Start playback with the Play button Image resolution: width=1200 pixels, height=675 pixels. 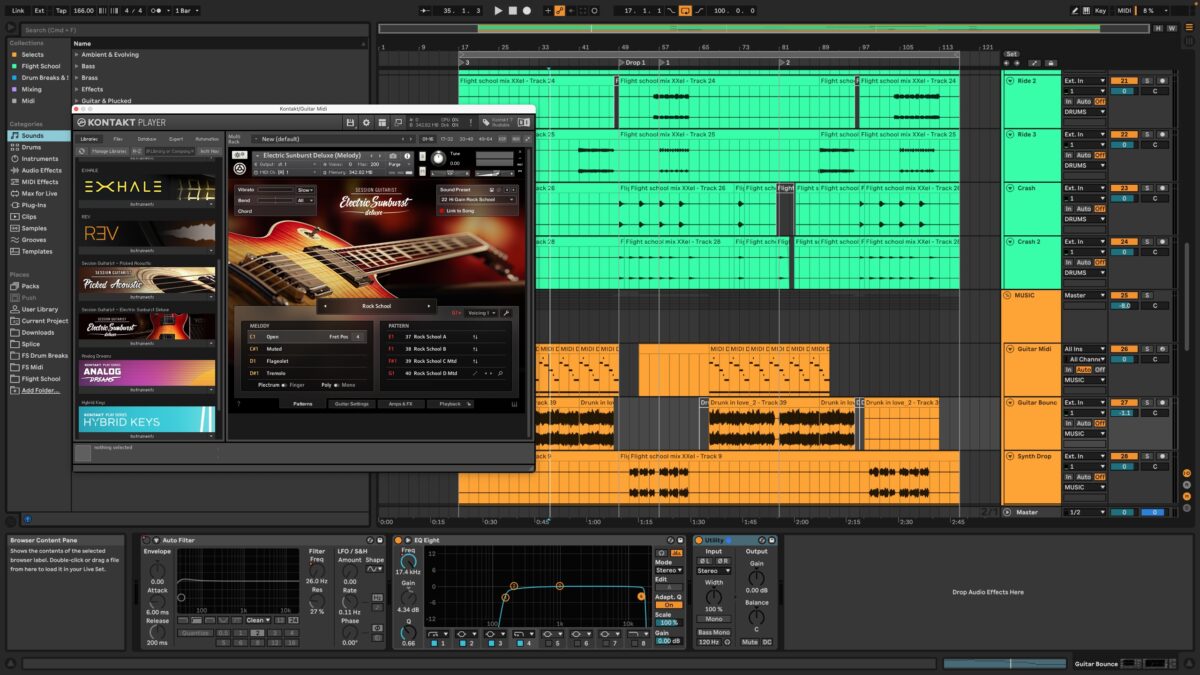498,10
